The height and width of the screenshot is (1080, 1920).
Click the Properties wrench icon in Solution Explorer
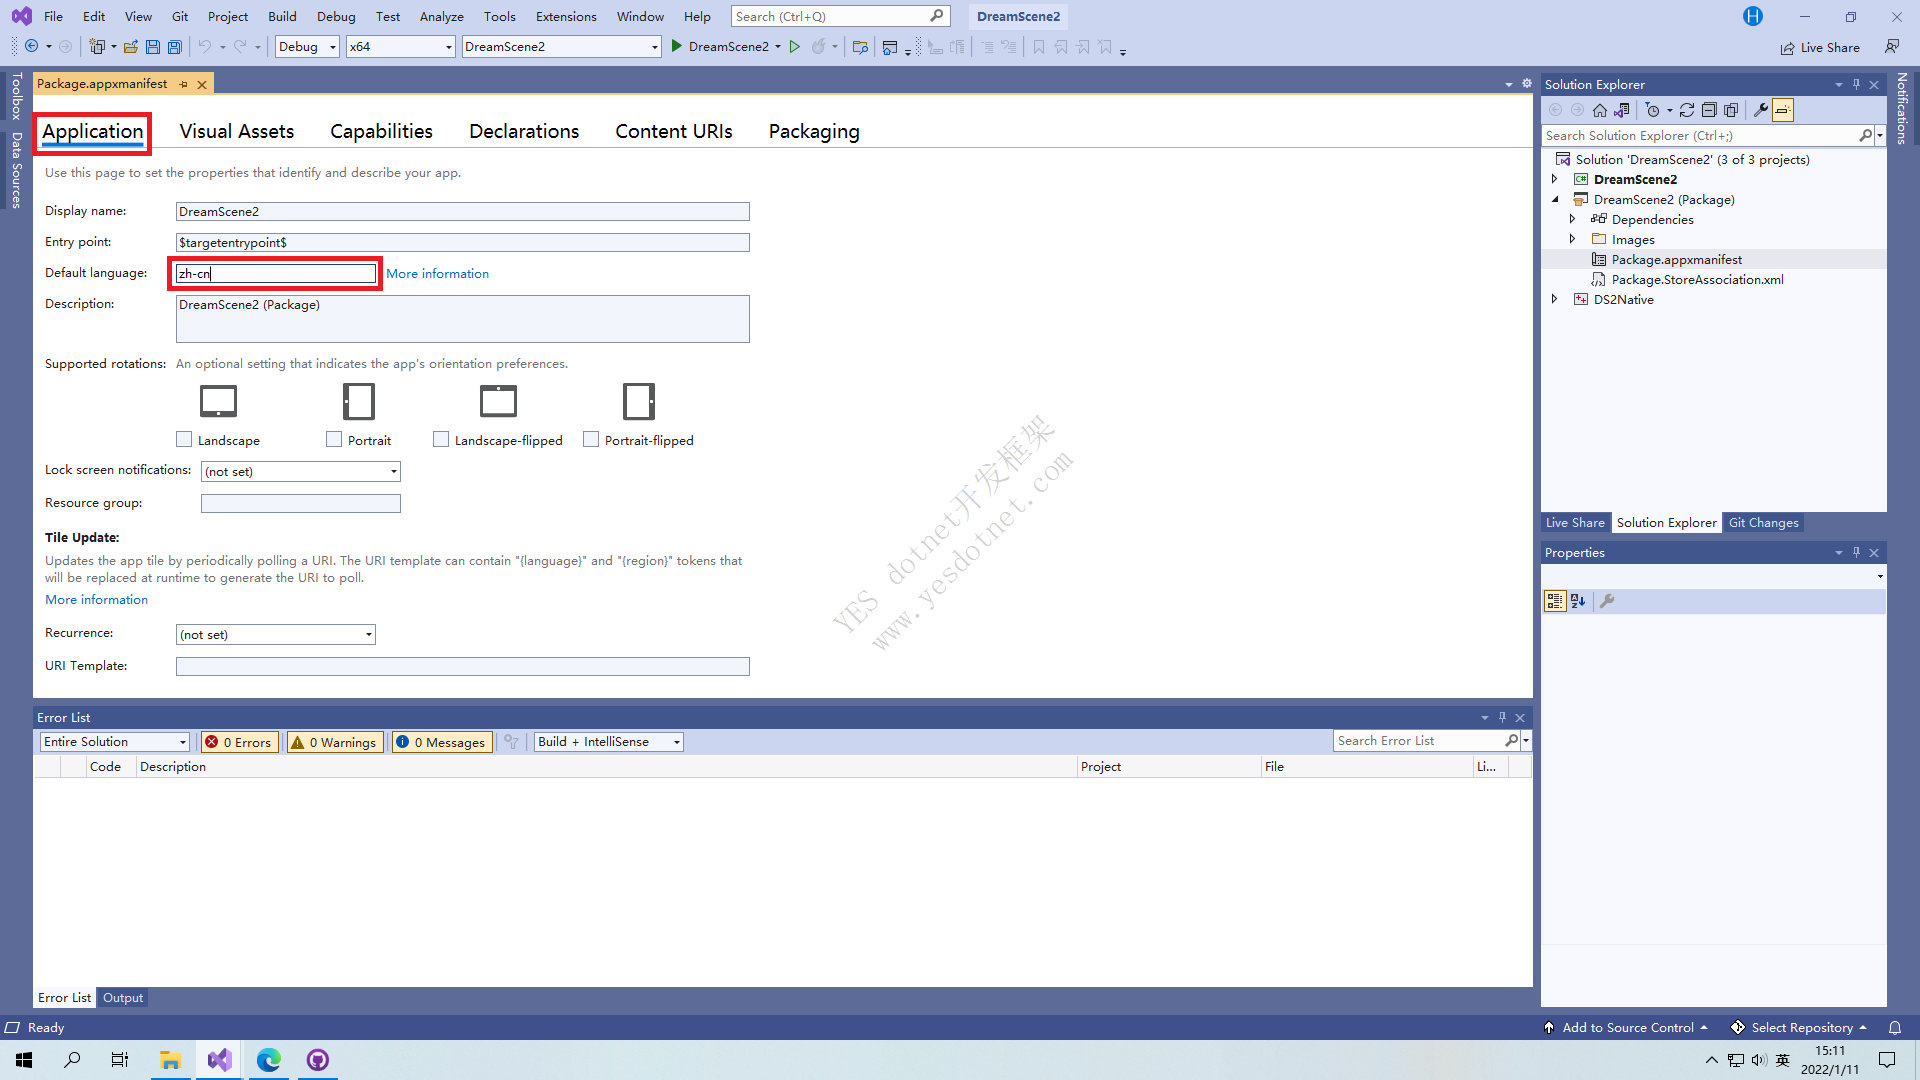point(1761,110)
